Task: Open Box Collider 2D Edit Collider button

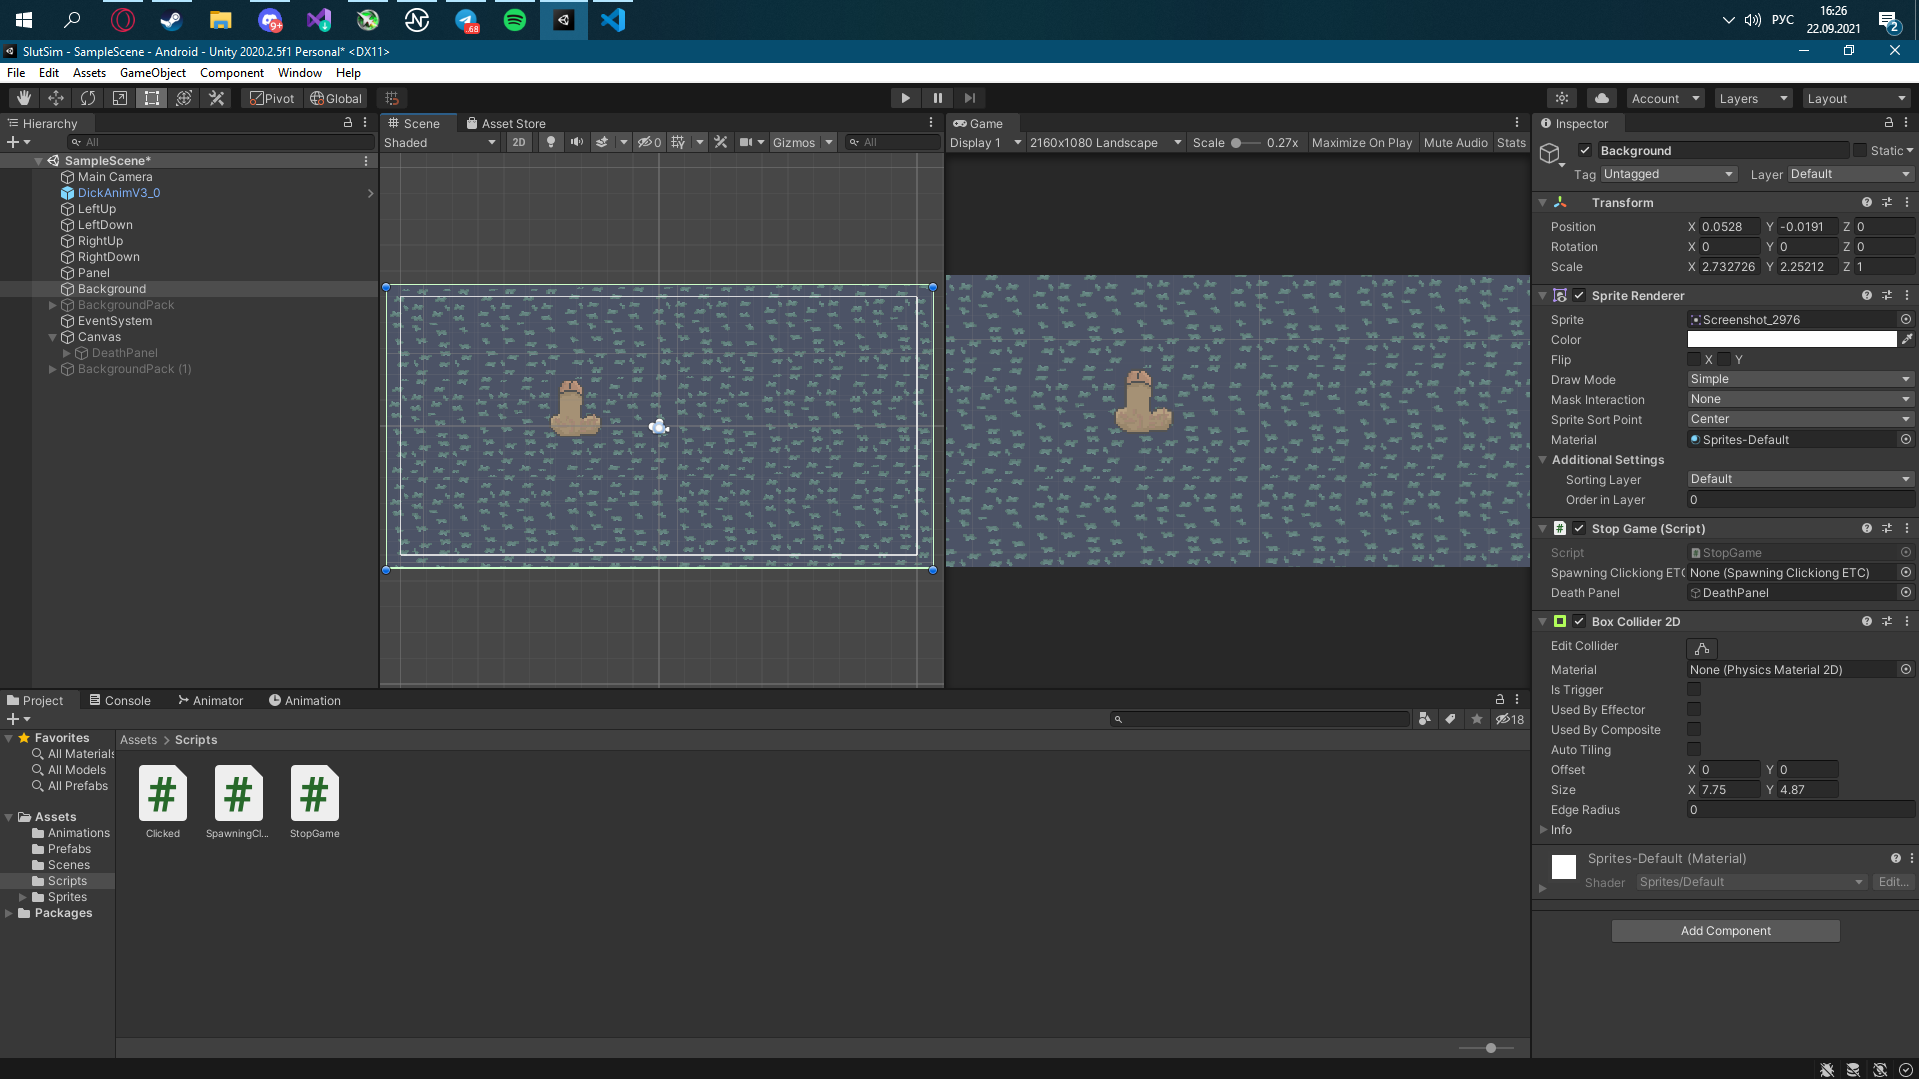Action: click(1702, 648)
